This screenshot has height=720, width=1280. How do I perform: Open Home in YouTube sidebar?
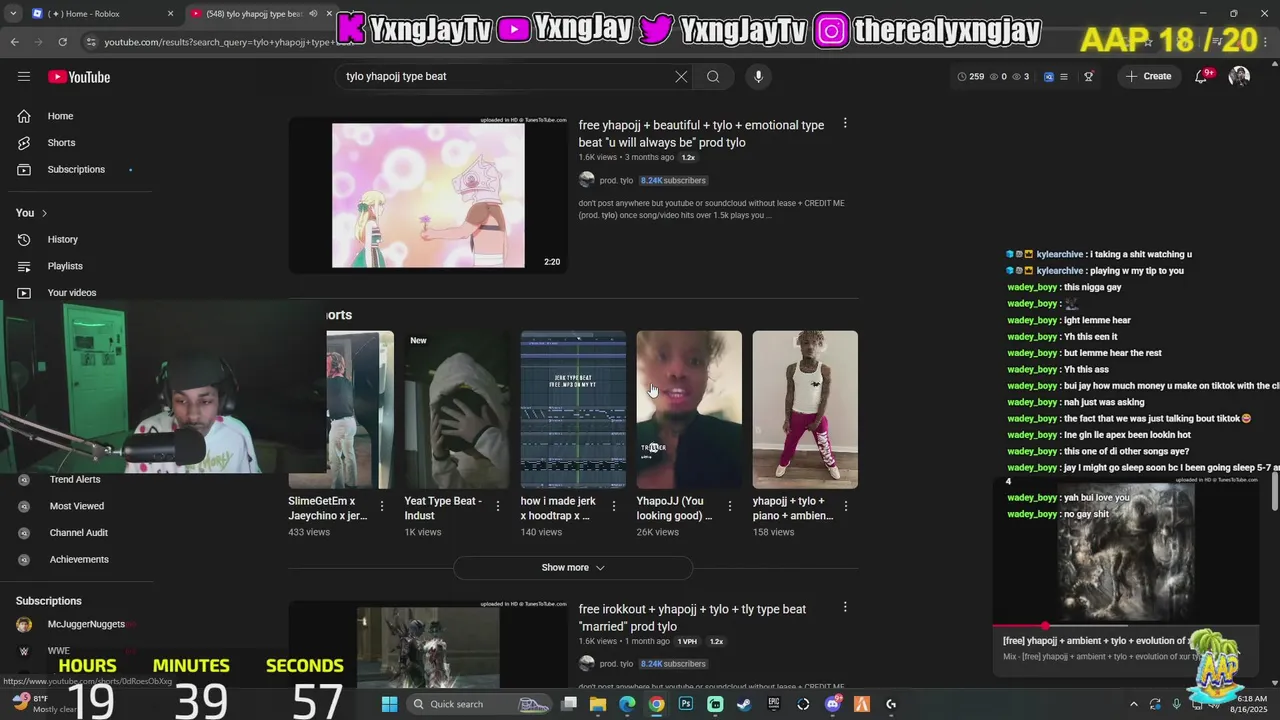[60, 116]
